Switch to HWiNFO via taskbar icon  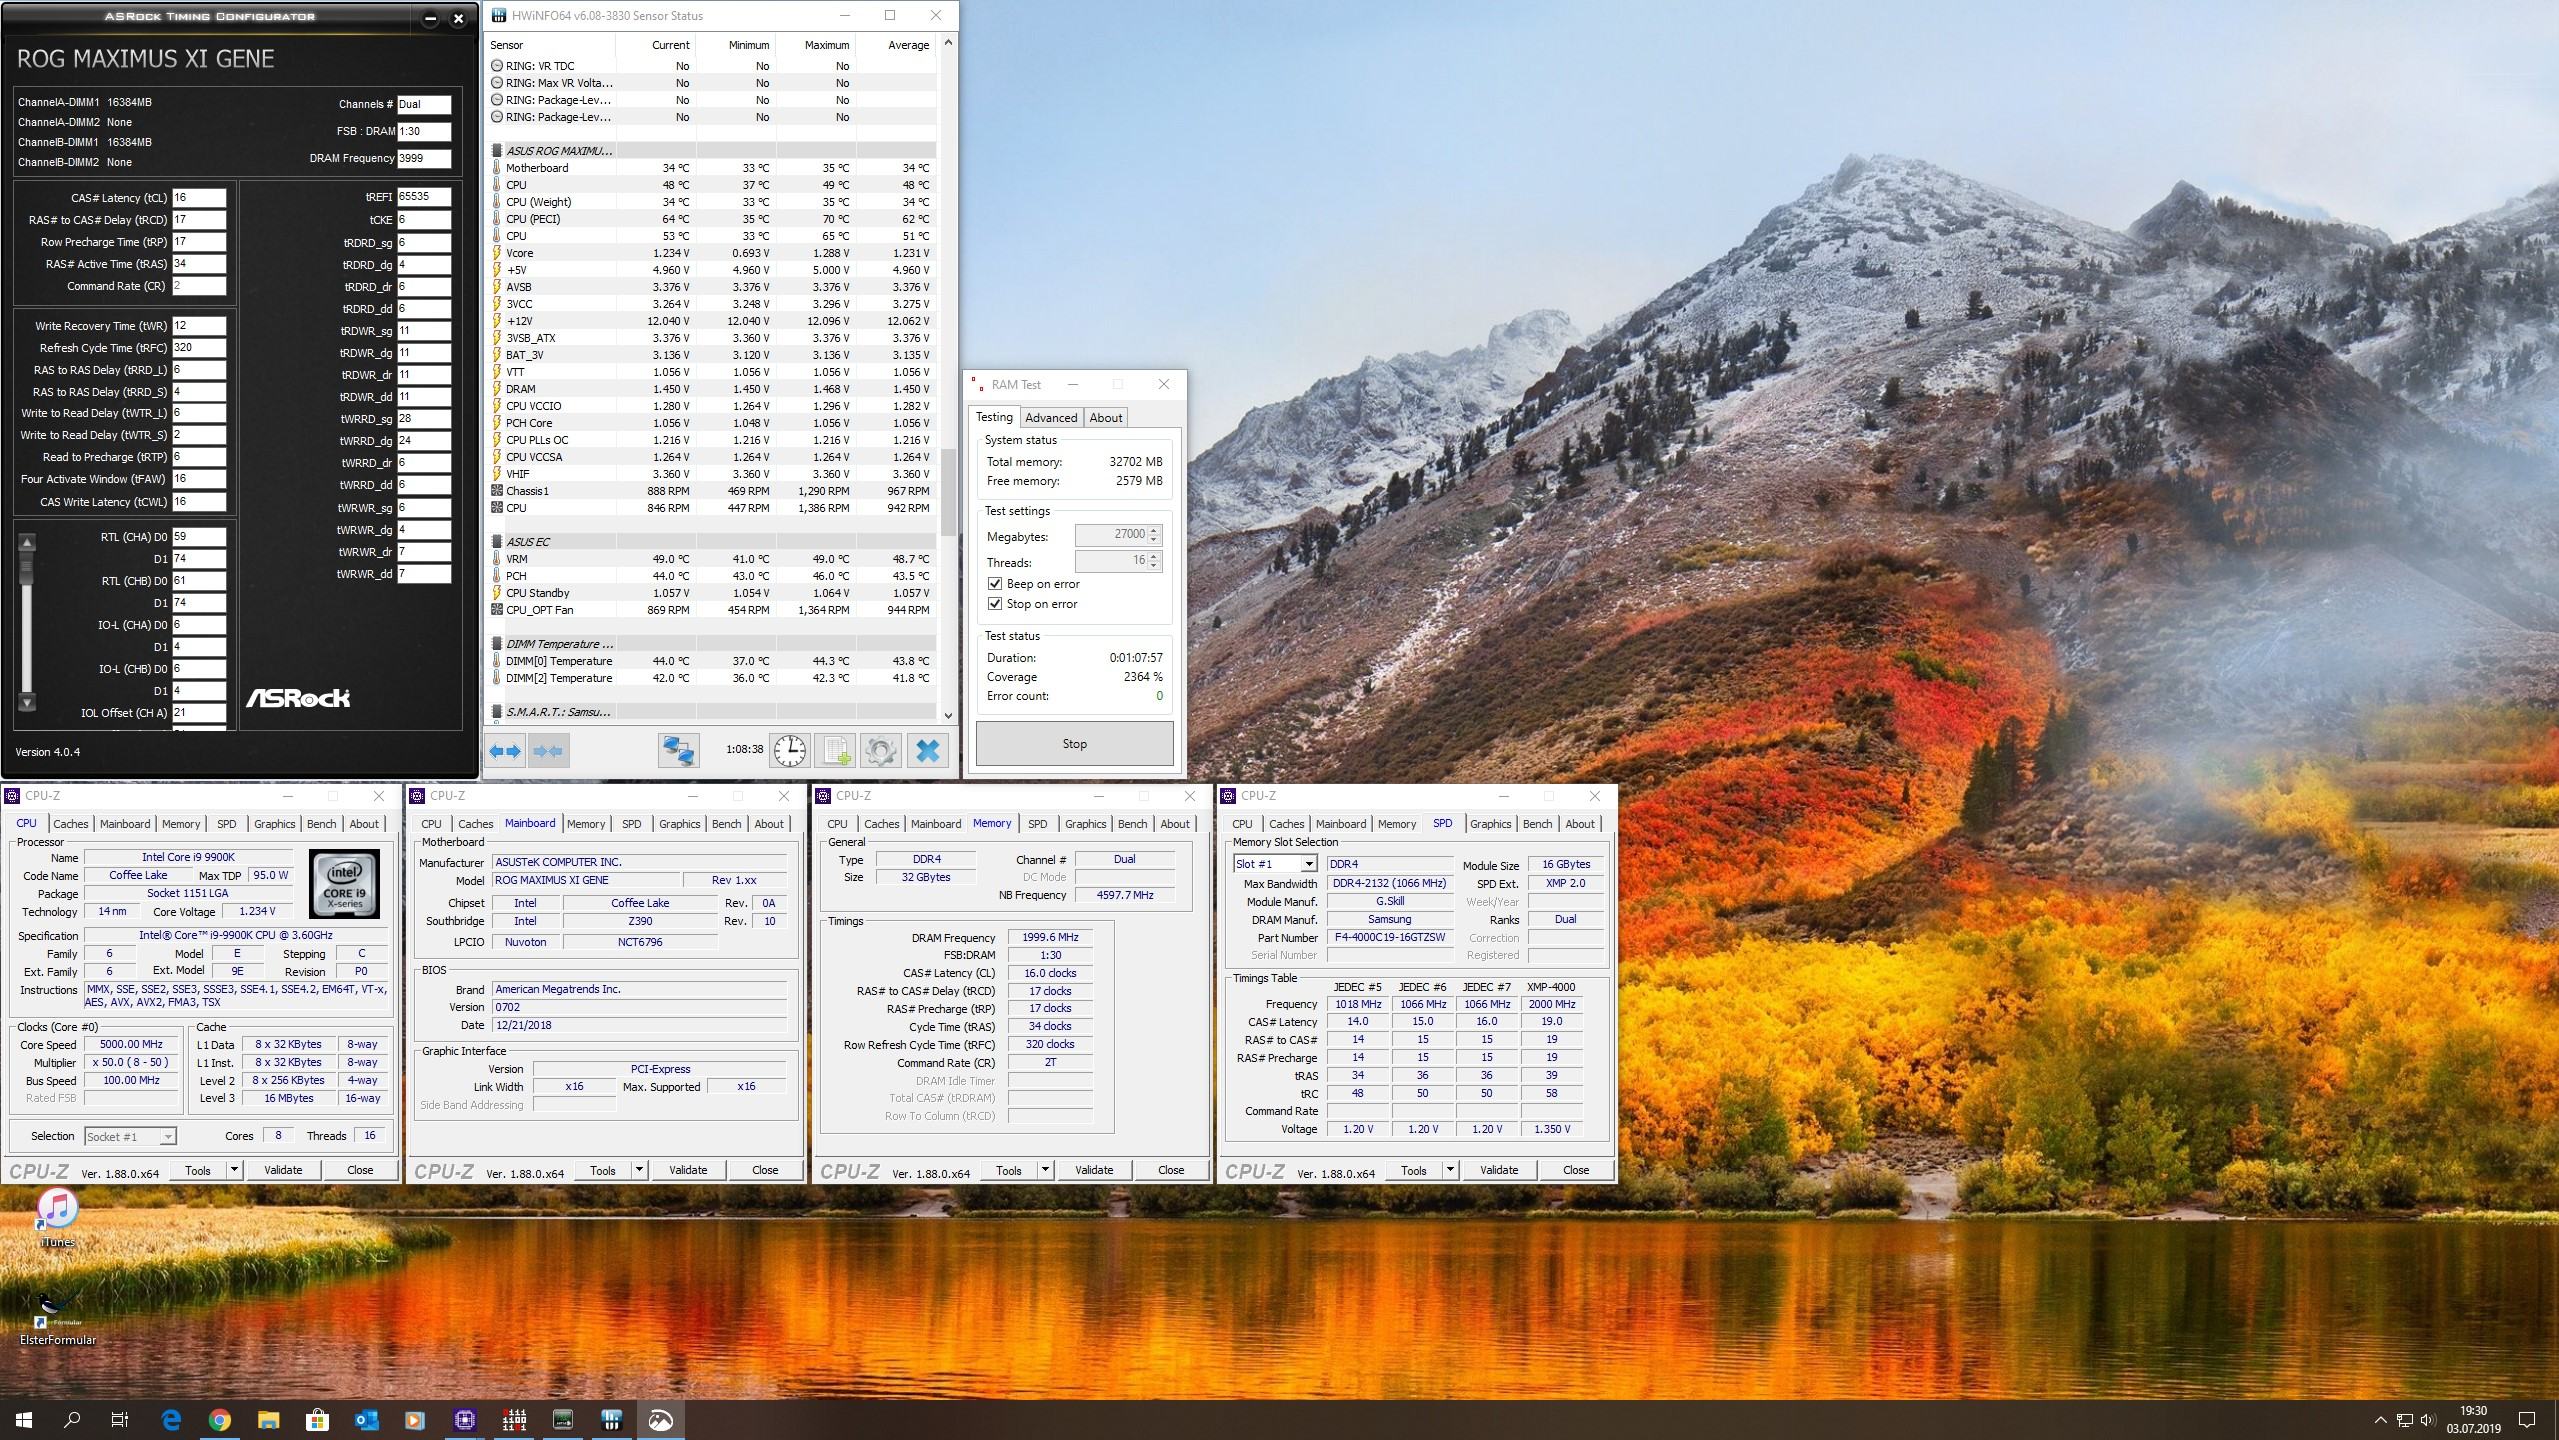tap(612, 1419)
